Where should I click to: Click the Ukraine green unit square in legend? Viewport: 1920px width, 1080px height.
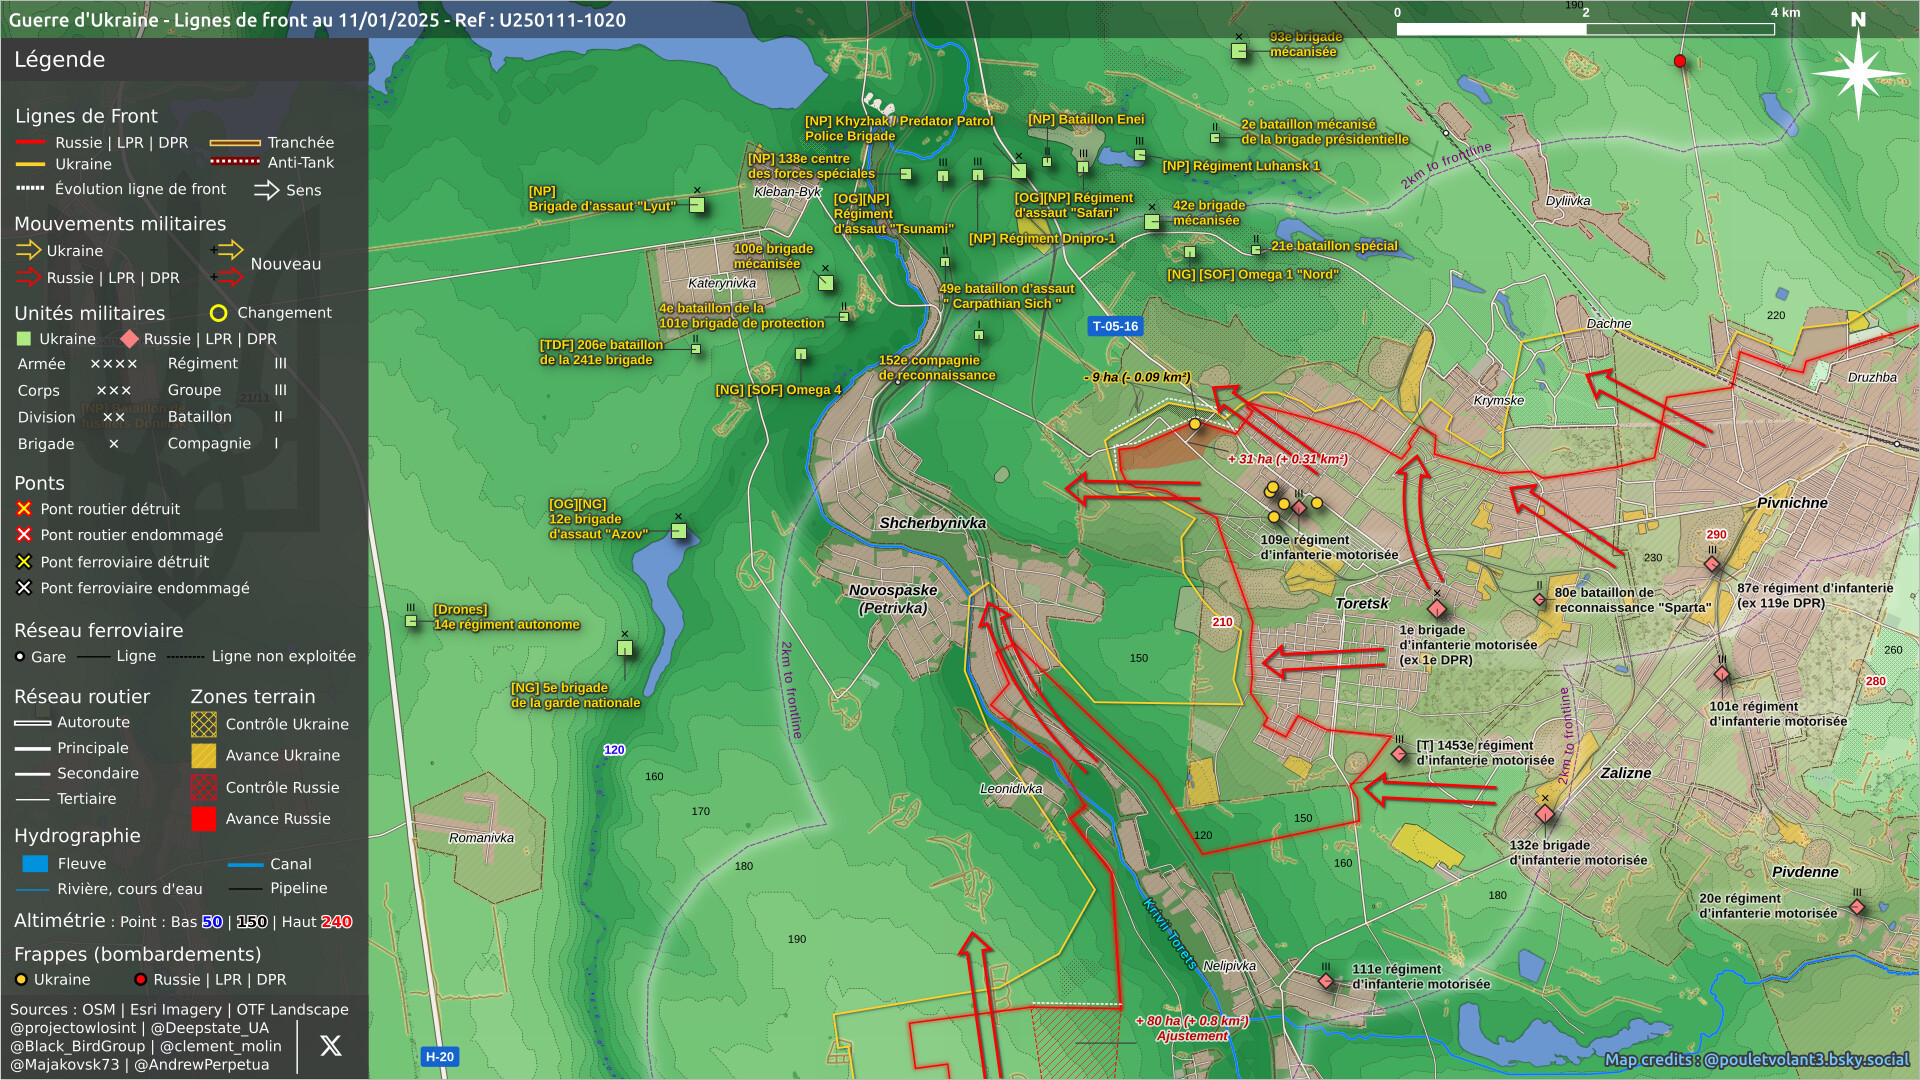24,339
